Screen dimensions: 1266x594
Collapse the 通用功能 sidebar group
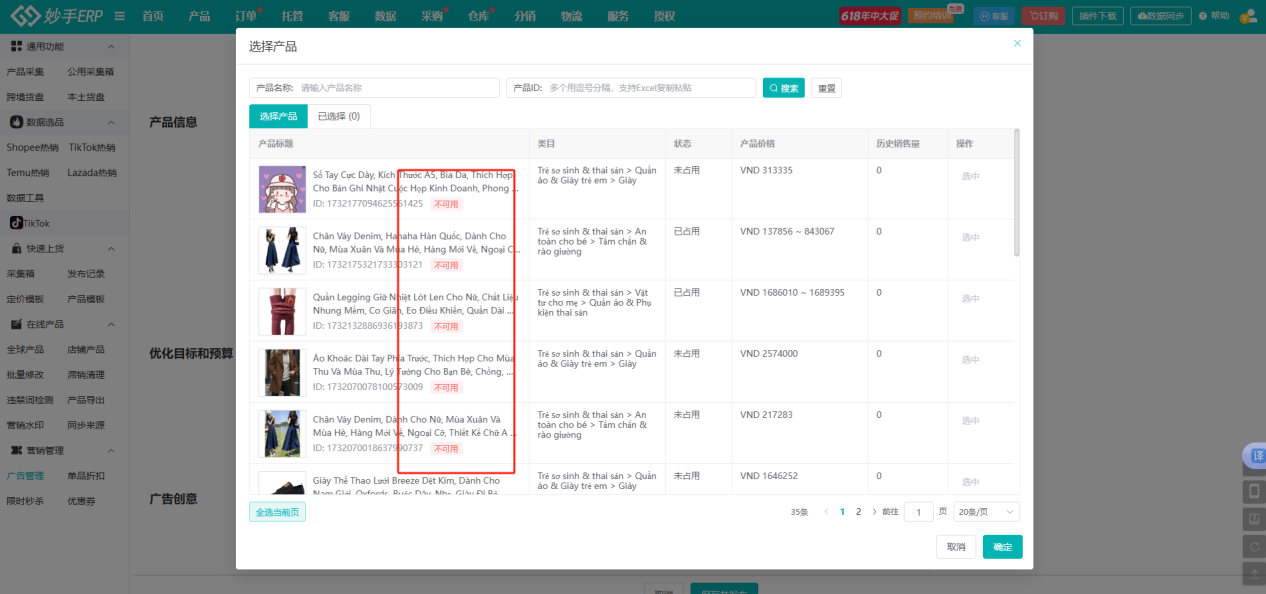(110, 47)
